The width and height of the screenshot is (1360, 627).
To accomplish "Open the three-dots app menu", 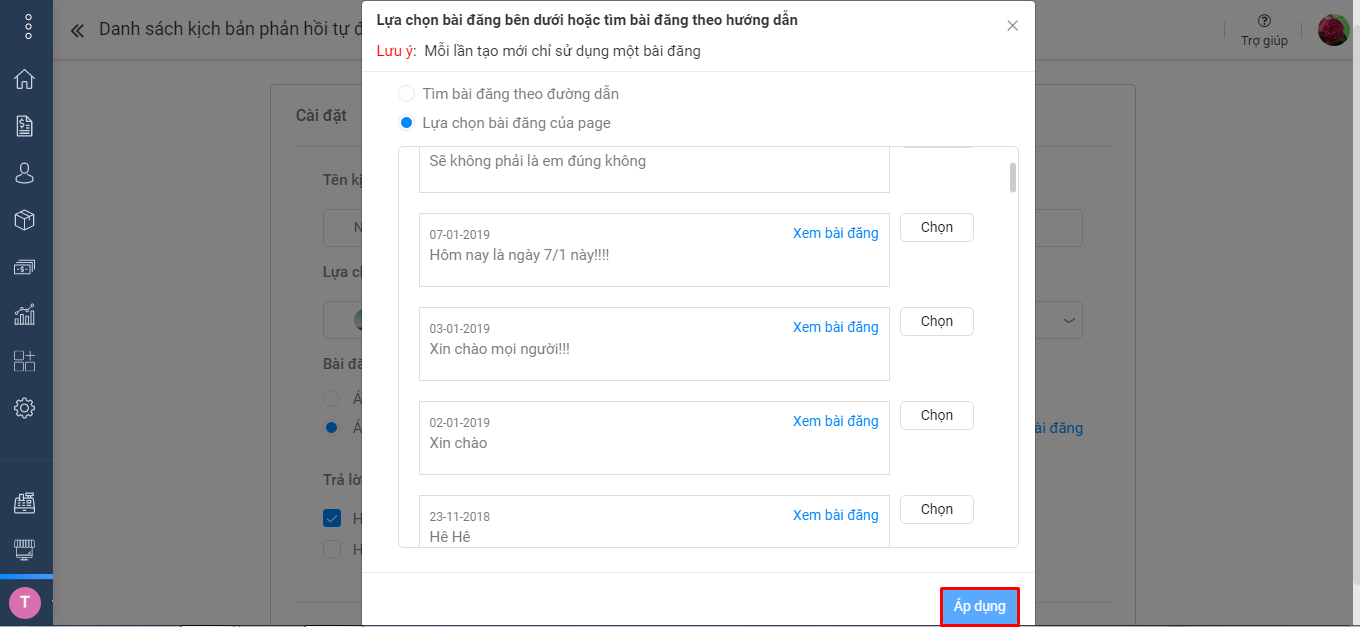I will [x=28, y=26].
